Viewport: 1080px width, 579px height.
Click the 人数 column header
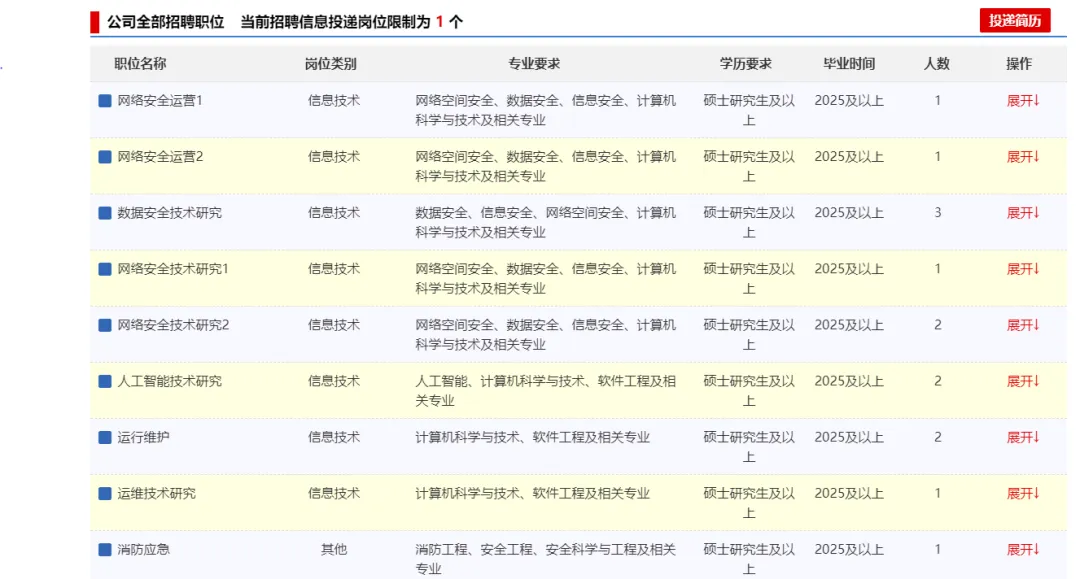pyautogui.click(x=937, y=64)
